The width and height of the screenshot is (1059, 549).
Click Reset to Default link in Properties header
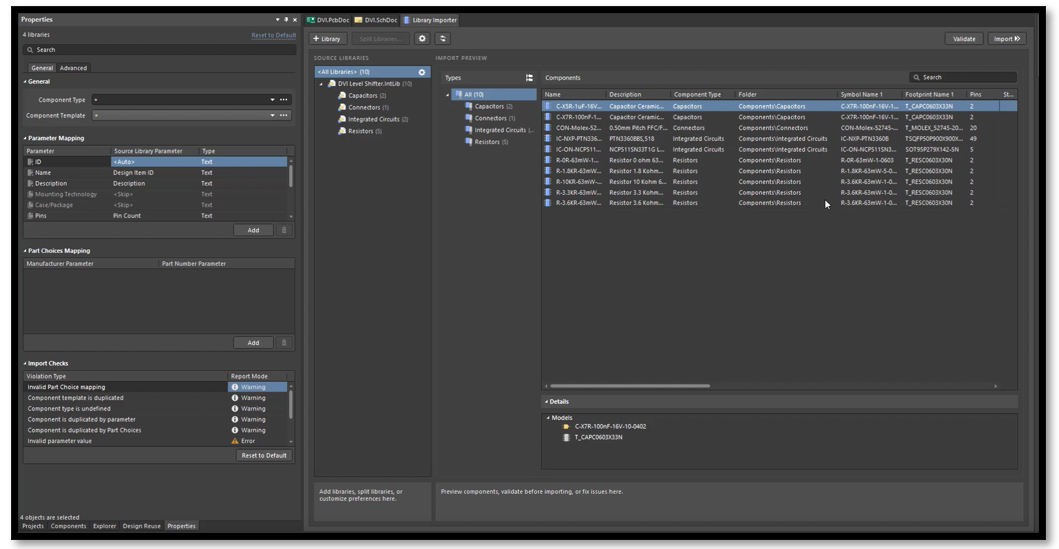click(273, 35)
